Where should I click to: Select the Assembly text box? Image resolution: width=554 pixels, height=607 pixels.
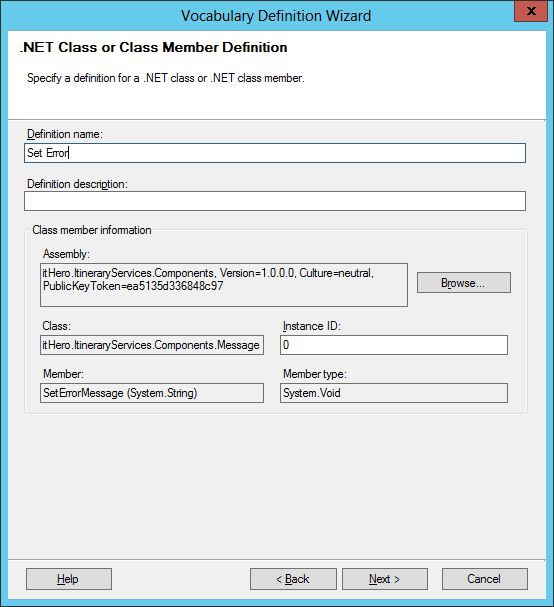tap(224, 285)
